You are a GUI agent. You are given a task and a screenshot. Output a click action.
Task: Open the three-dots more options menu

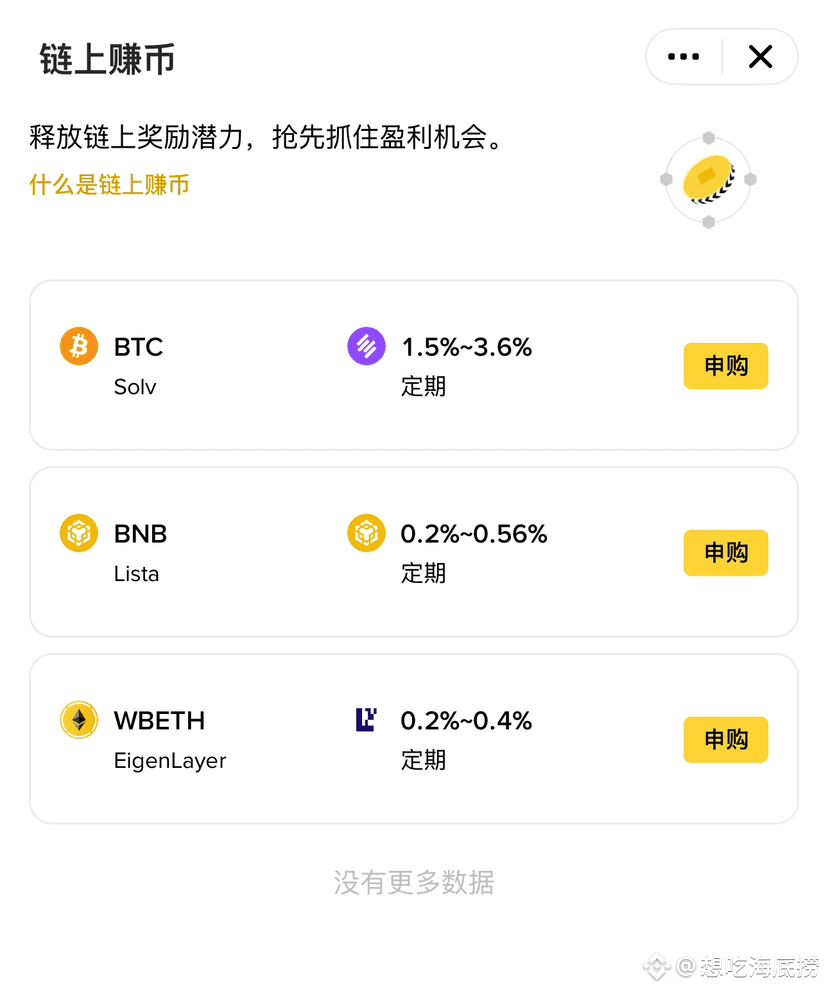click(684, 57)
